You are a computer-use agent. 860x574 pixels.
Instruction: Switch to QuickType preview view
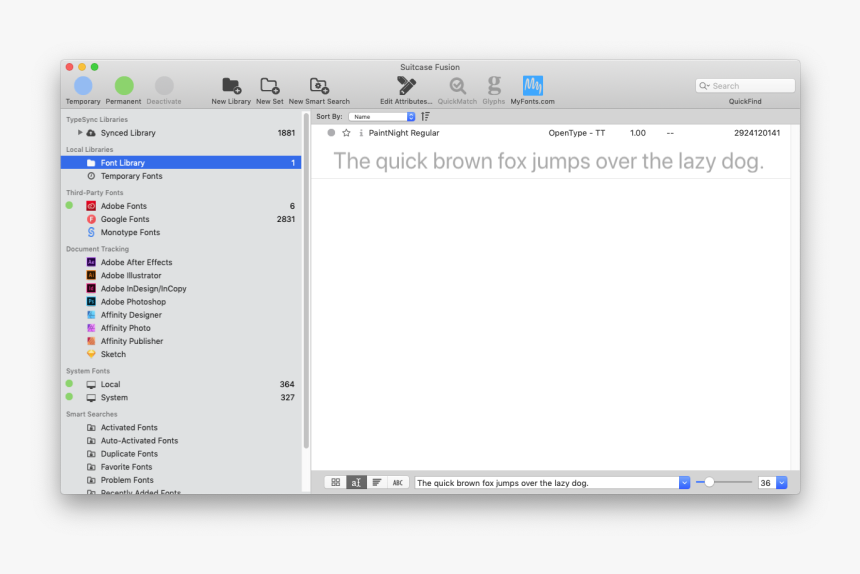tap(356, 482)
